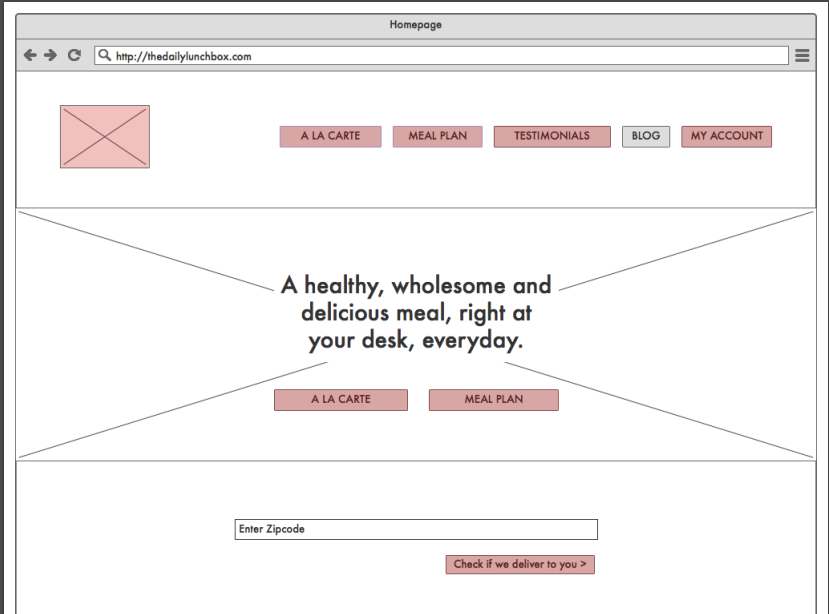The image size is (829, 614).
Task: Focus the Enter Zipcode field
Action: (416, 529)
